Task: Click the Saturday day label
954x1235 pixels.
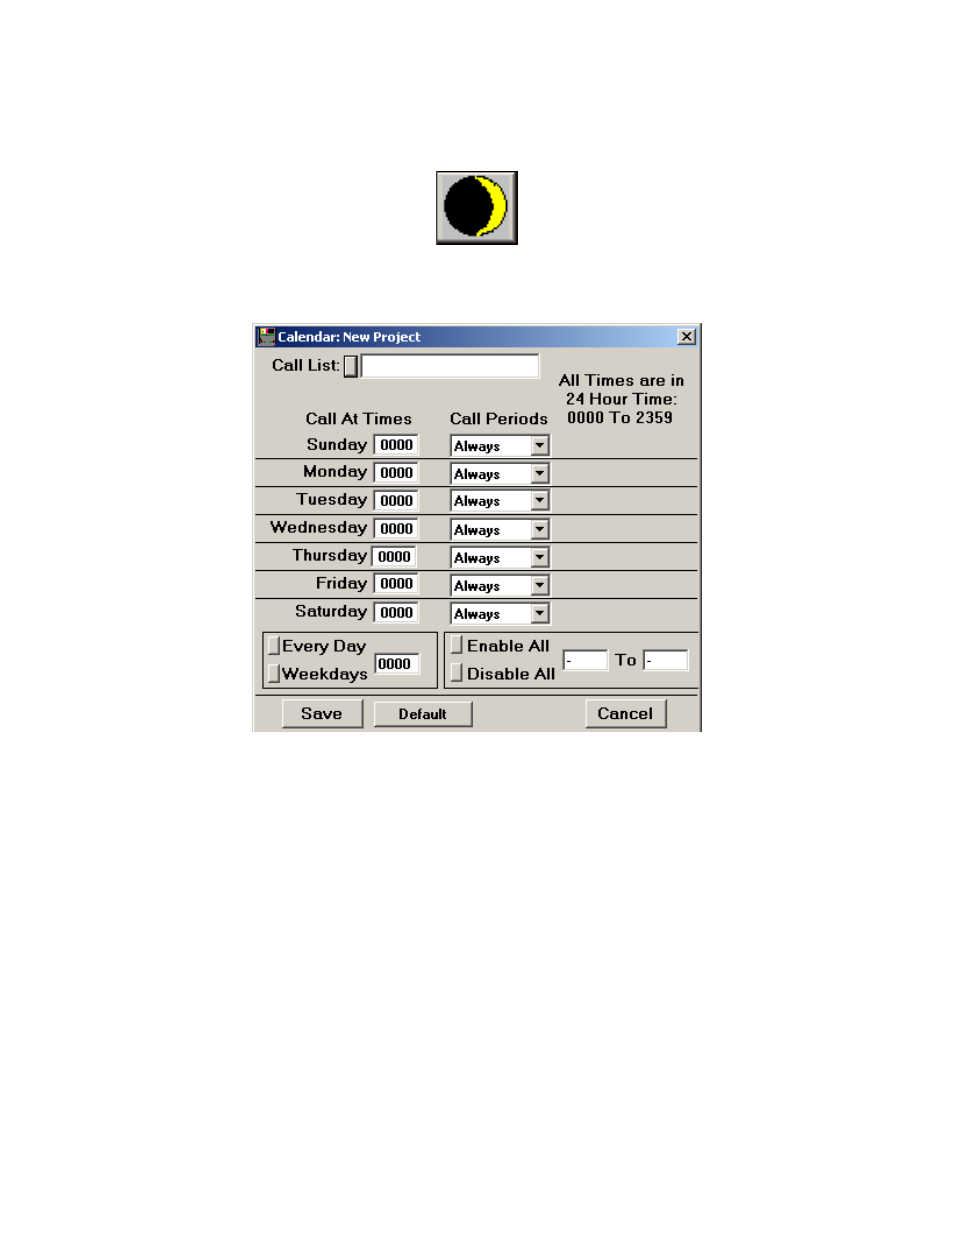Action: click(x=330, y=611)
